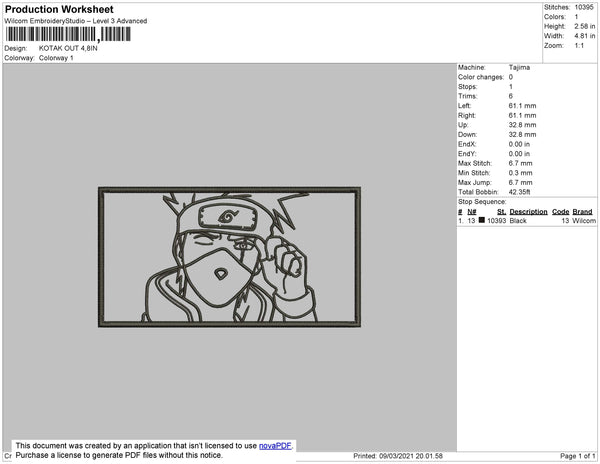Click the Up value 32.8 mm
Screen dimensions: 600x464
(522, 125)
